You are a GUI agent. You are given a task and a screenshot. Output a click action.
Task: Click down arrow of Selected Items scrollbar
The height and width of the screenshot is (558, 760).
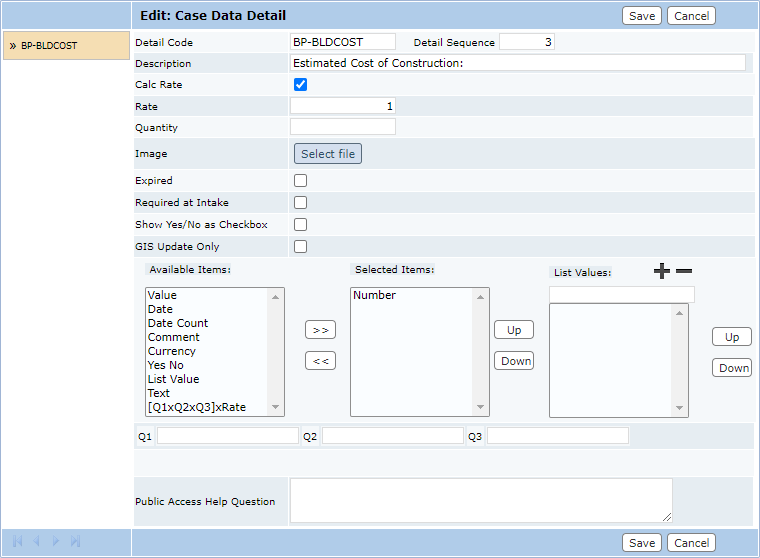coord(481,407)
